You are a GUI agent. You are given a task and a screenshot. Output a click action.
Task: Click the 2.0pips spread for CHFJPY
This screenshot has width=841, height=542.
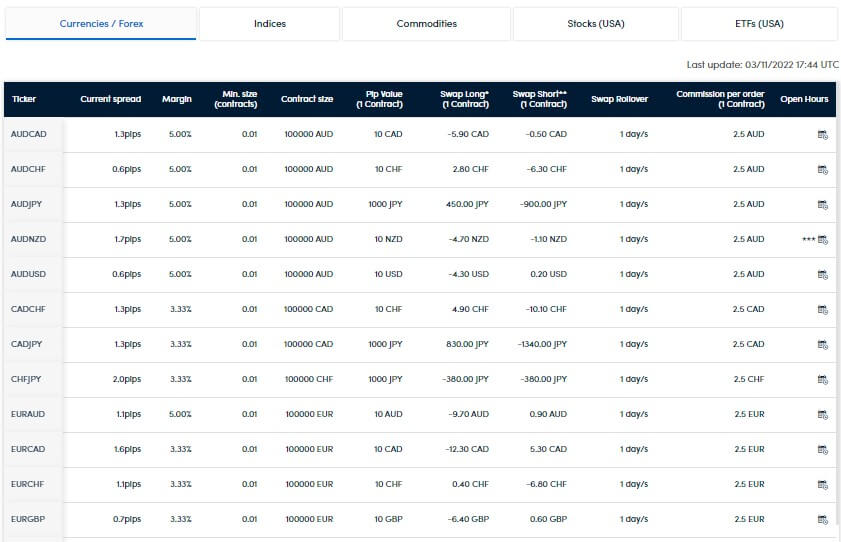127,379
